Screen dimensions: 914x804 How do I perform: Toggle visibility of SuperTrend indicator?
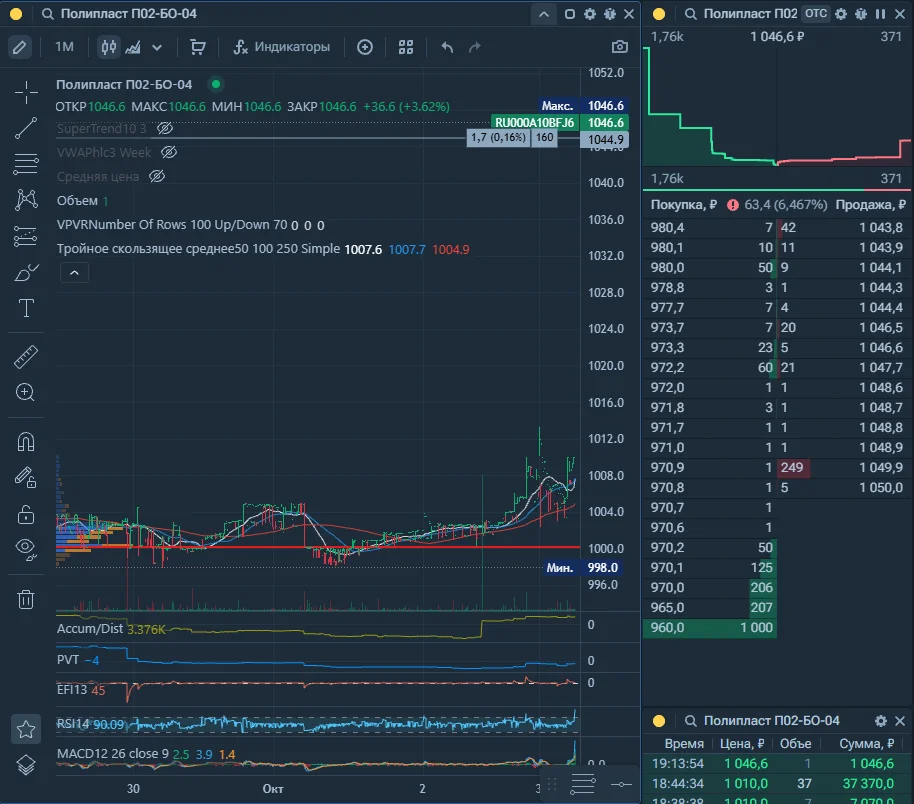click(165, 128)
